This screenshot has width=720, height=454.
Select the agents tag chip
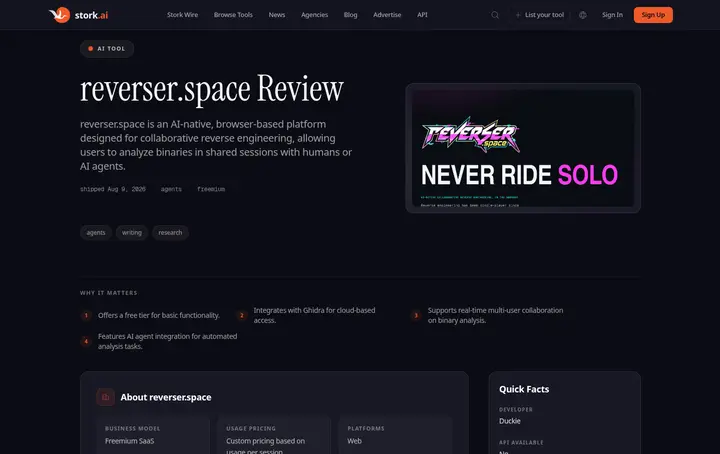[x=96, y=233]
